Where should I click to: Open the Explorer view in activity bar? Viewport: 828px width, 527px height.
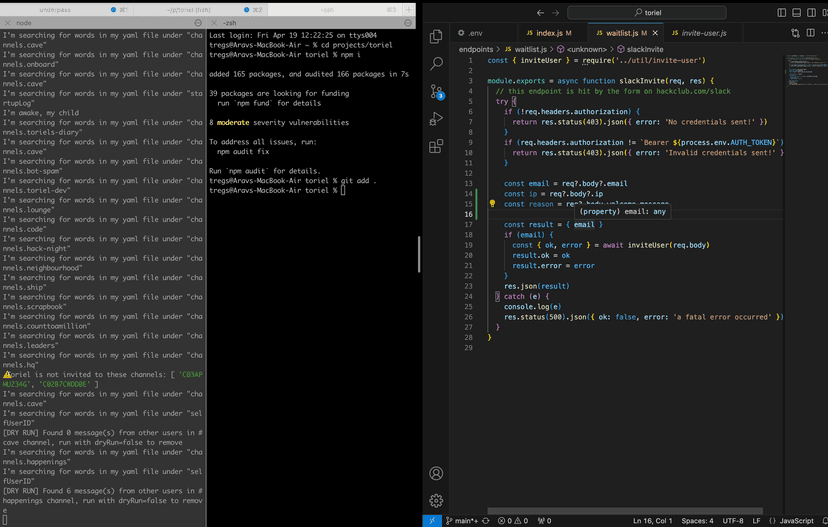(436, 37)
